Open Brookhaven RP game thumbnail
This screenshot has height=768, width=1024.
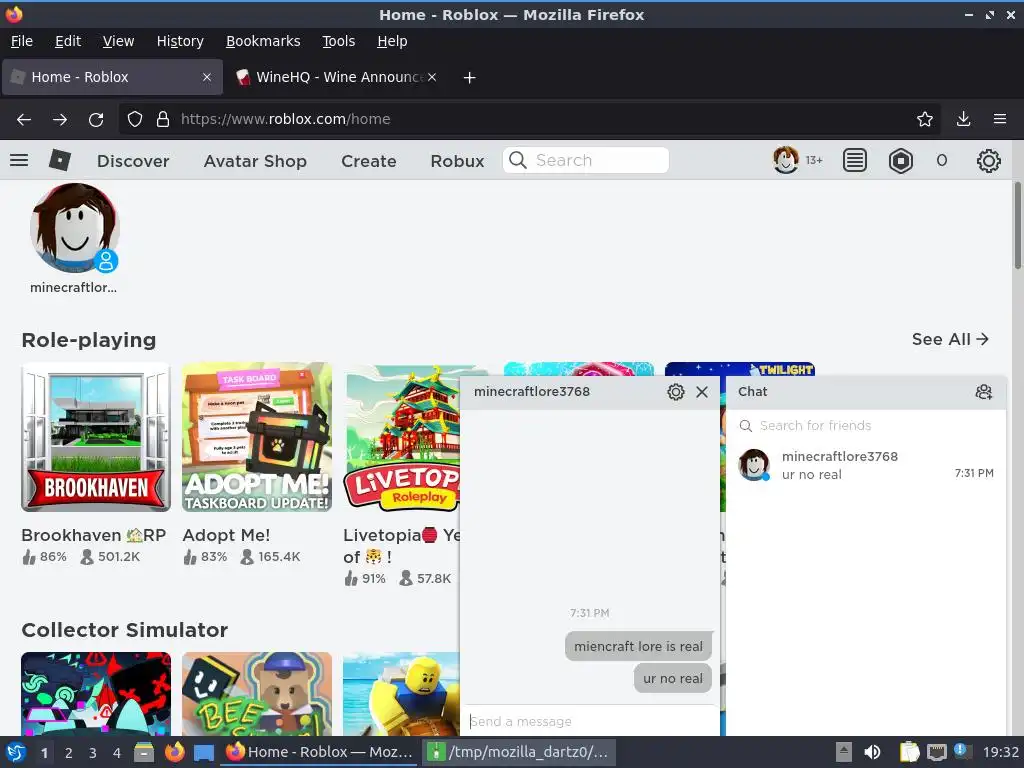96,437
